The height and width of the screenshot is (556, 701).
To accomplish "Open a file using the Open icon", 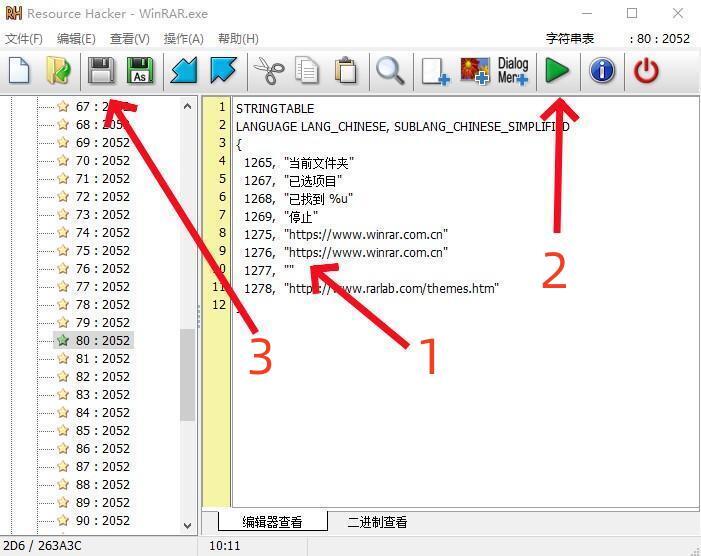I will (58, 71).
